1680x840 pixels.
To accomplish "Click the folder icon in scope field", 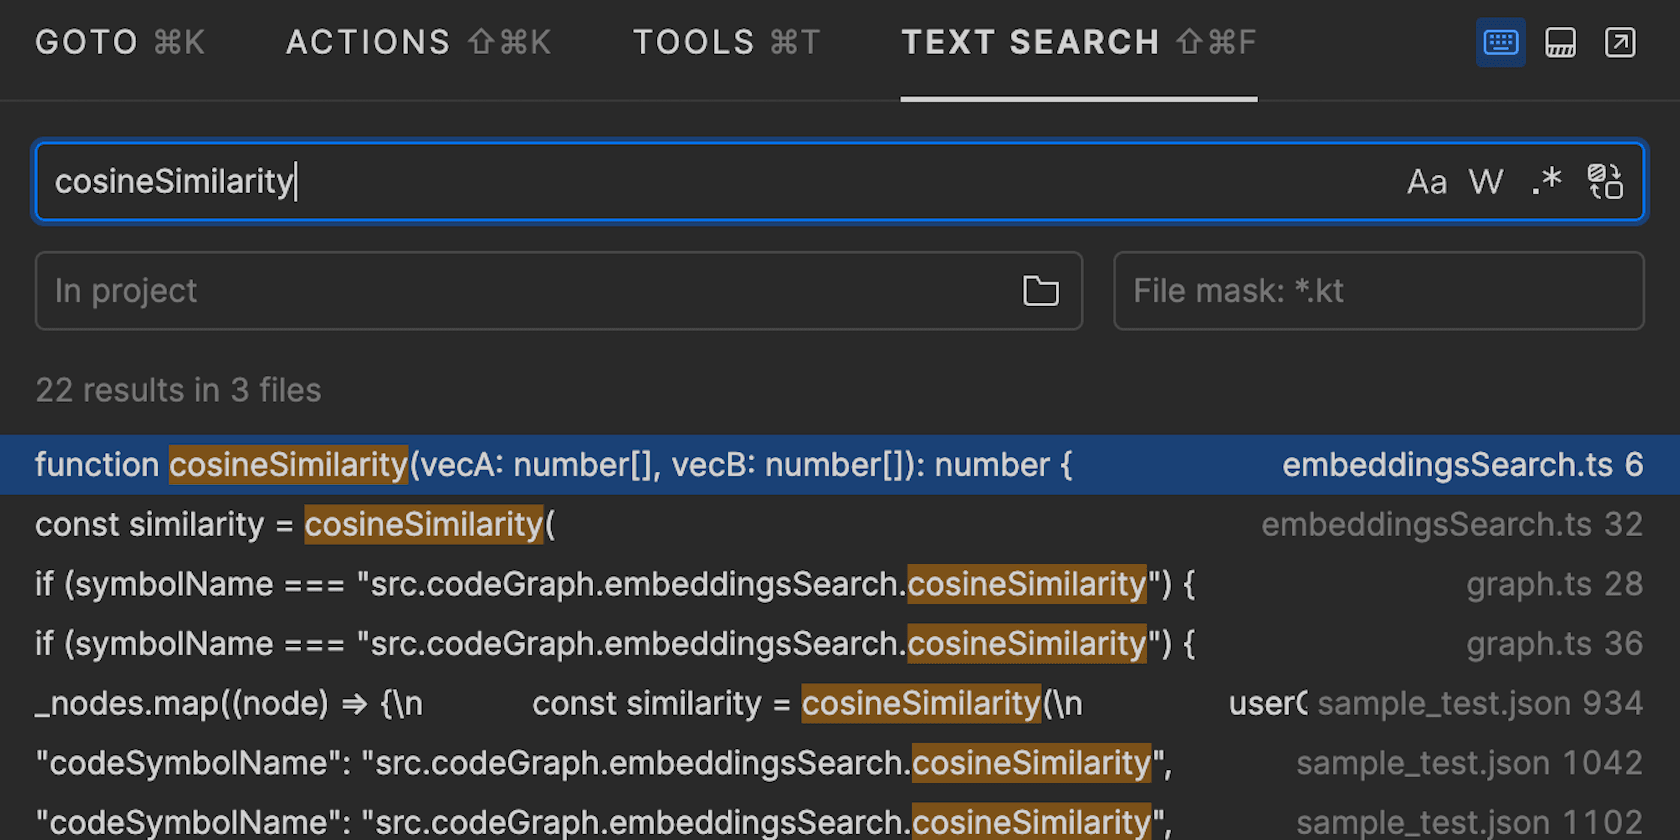I will (x=1040, y=291).
